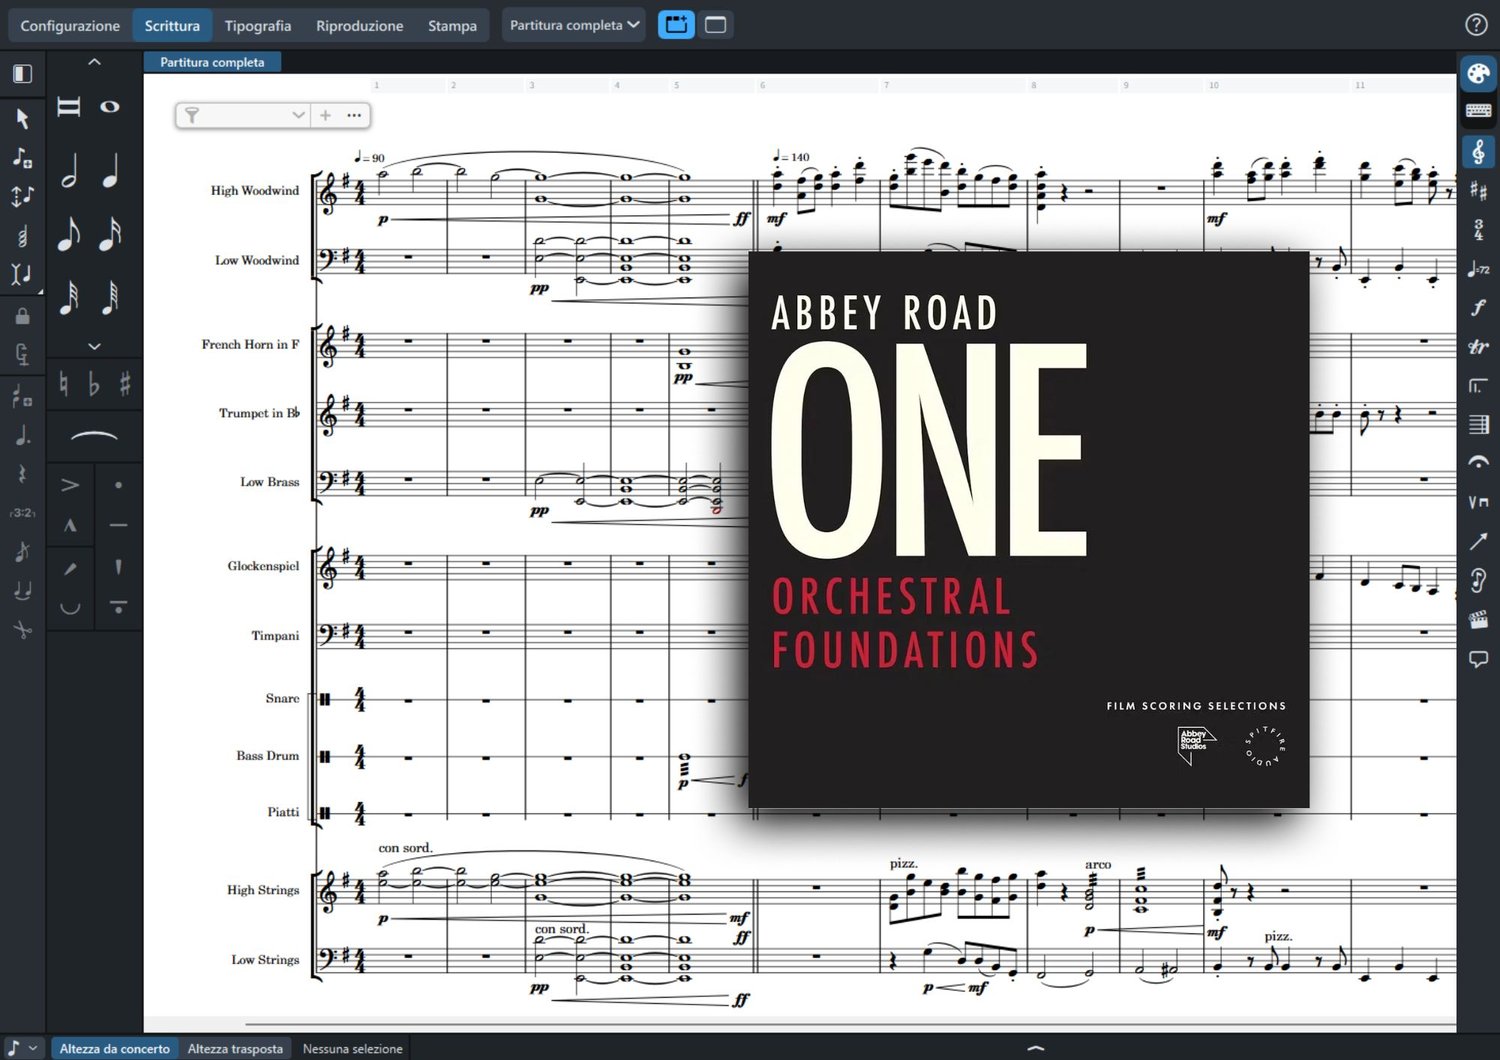
Task: Show the on-screen keyboard panel
Action: pyautogui.click(x=1478, y=111)
